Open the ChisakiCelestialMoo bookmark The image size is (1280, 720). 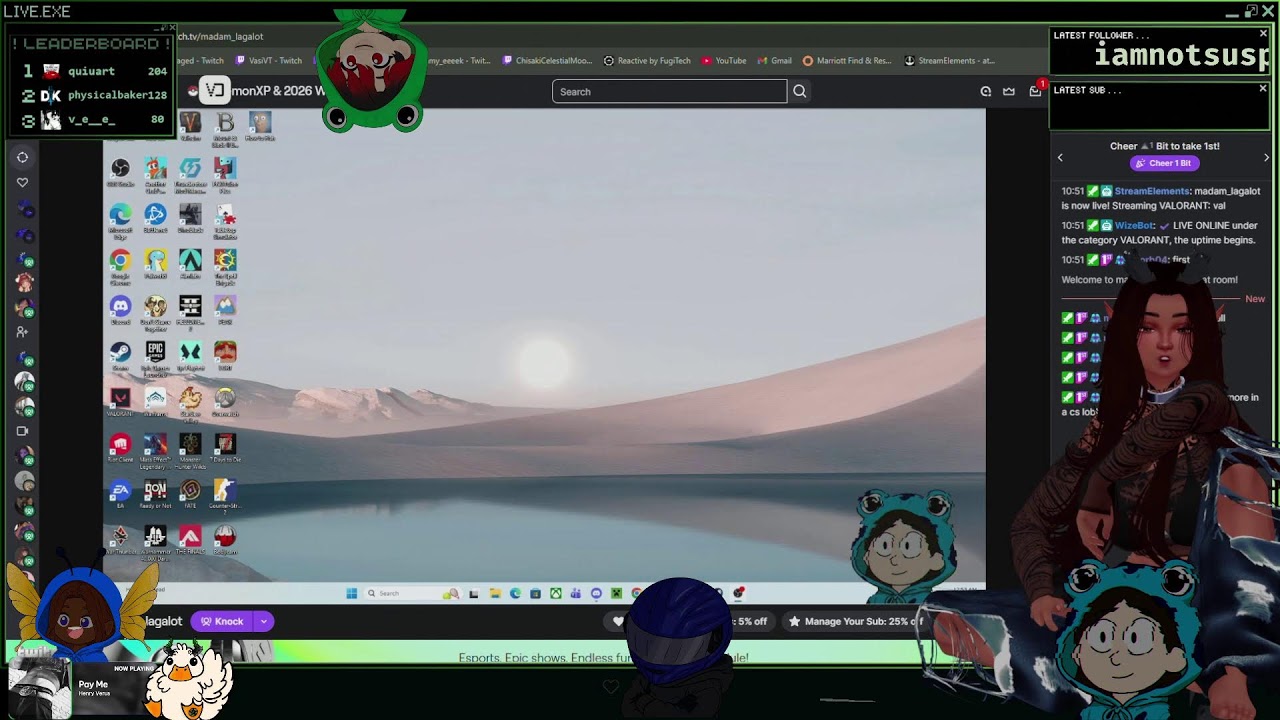547,60
